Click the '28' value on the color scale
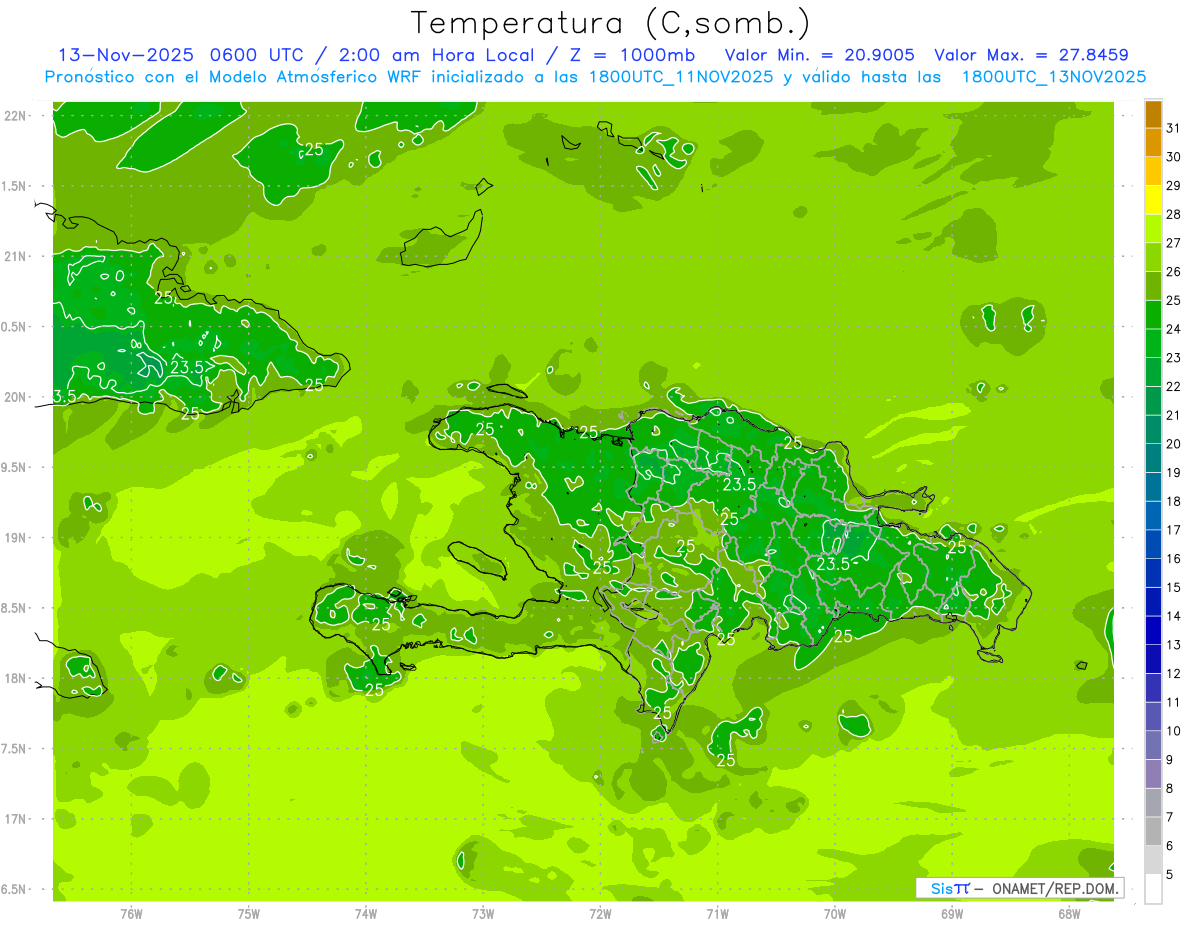1200x927 pixels. click(x=1174, y=214)
